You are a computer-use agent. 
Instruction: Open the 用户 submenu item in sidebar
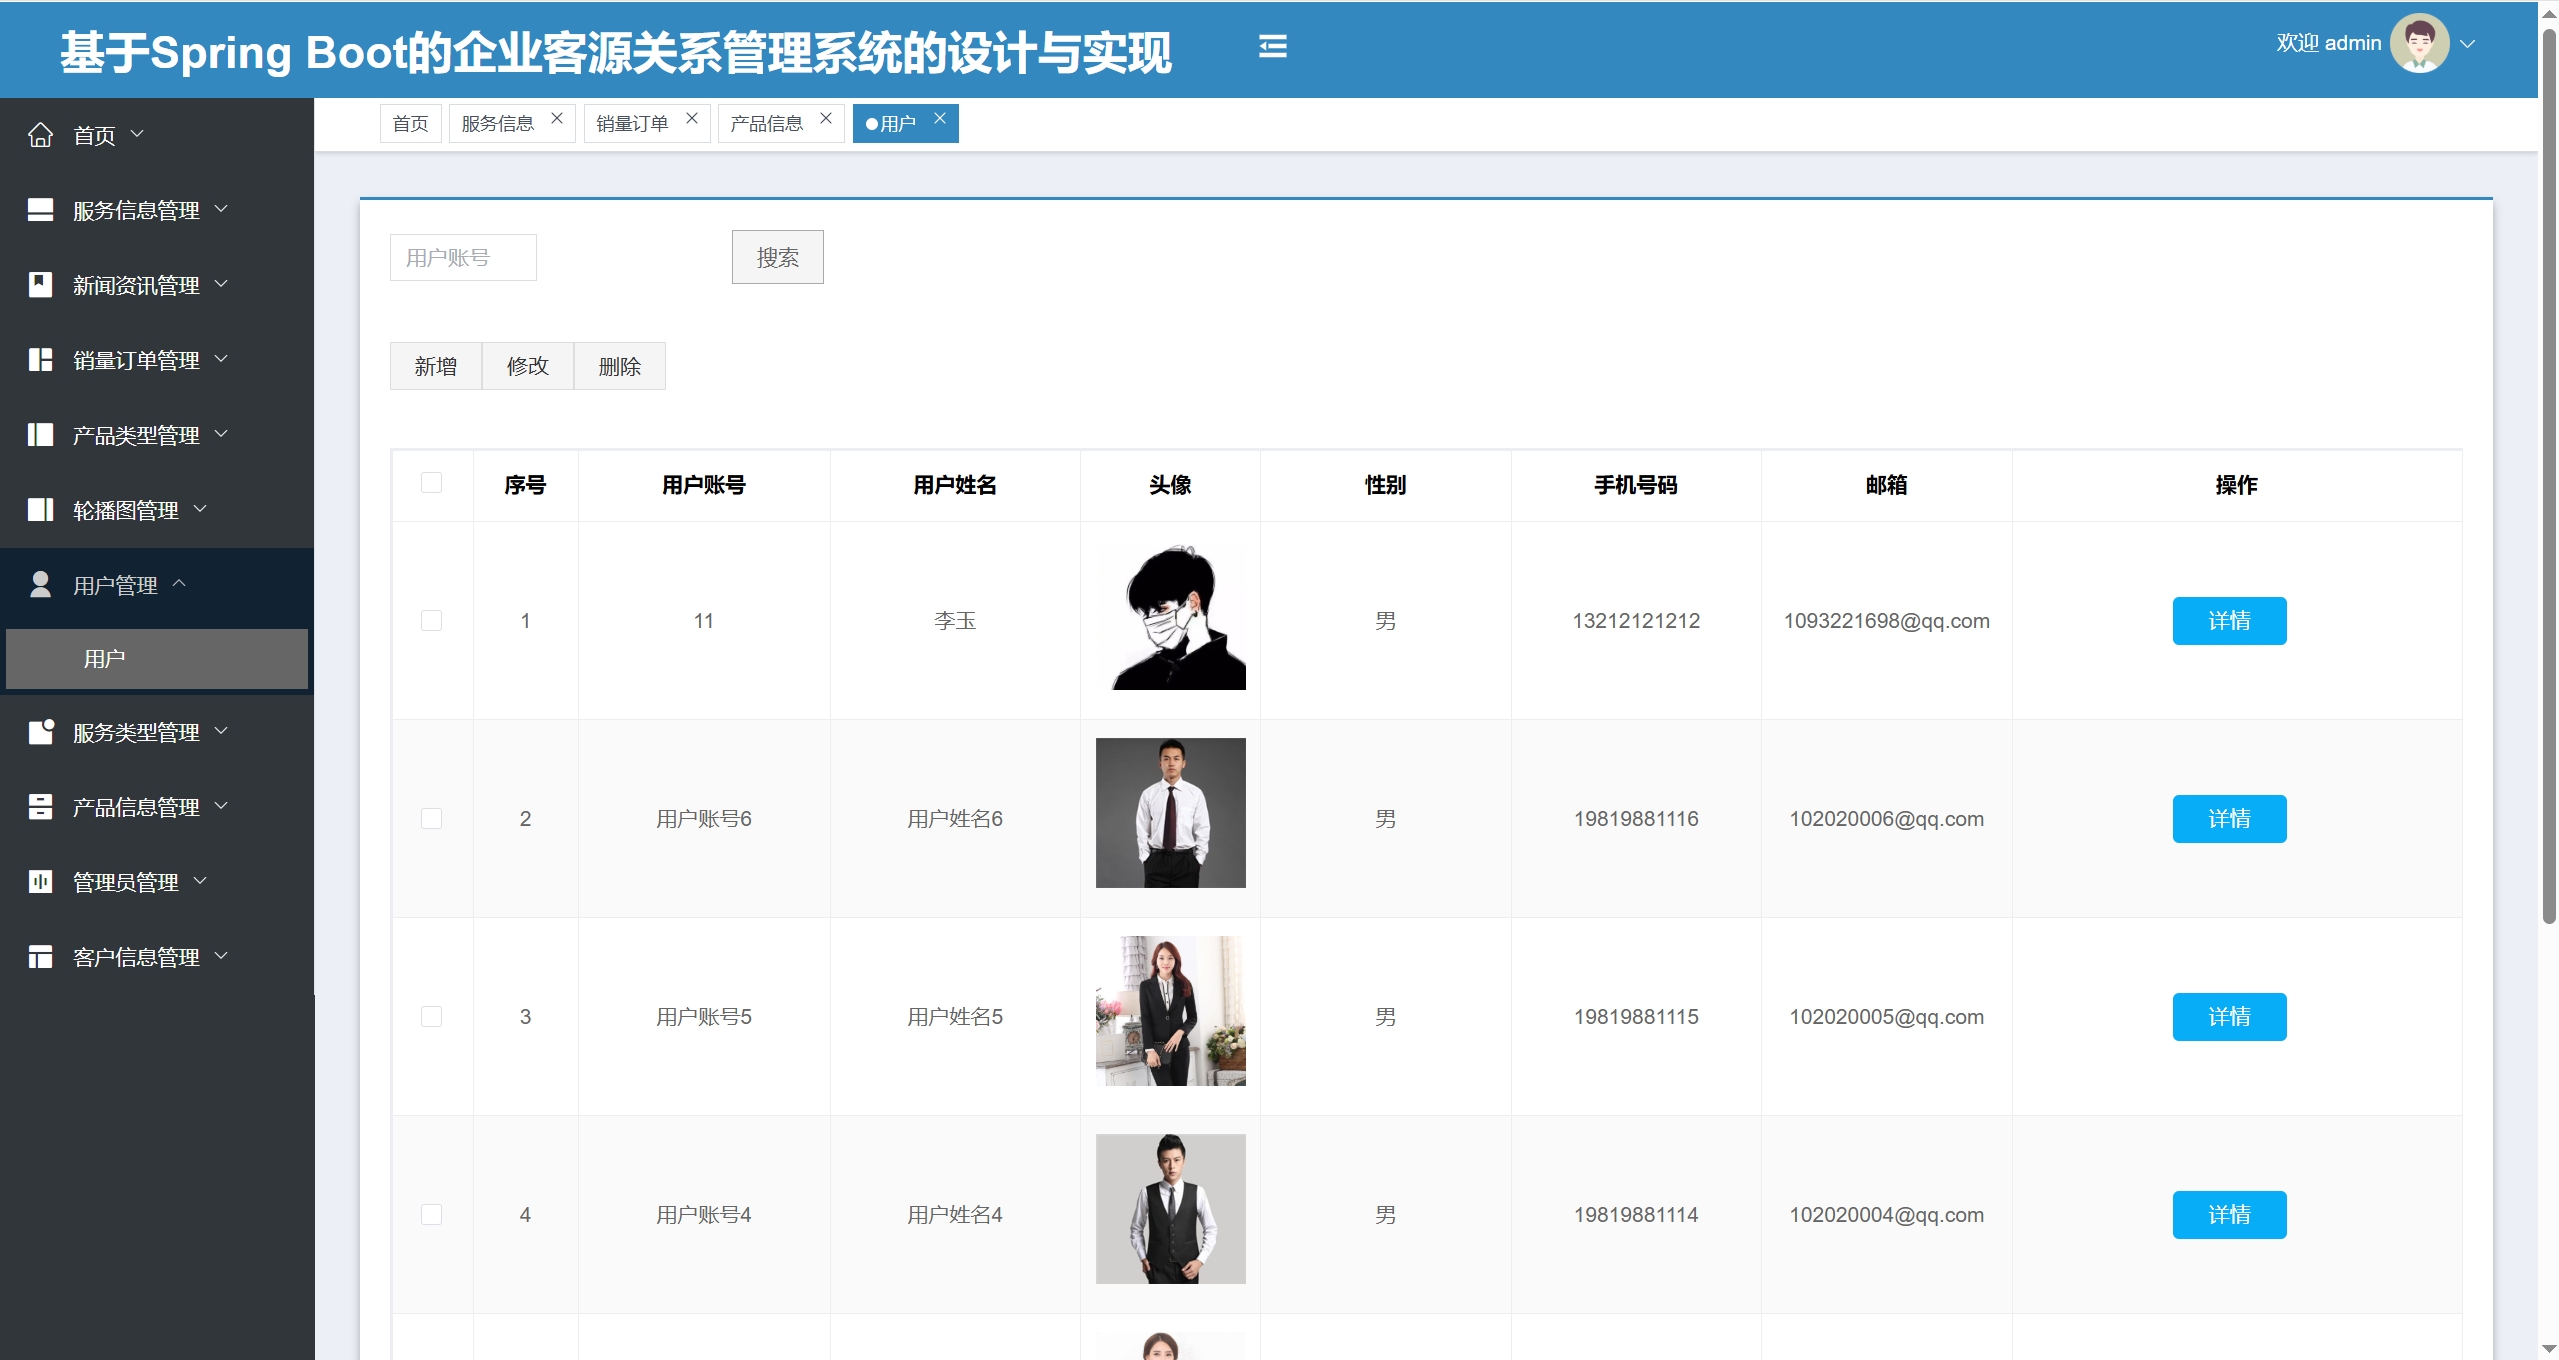coord(157,659)
